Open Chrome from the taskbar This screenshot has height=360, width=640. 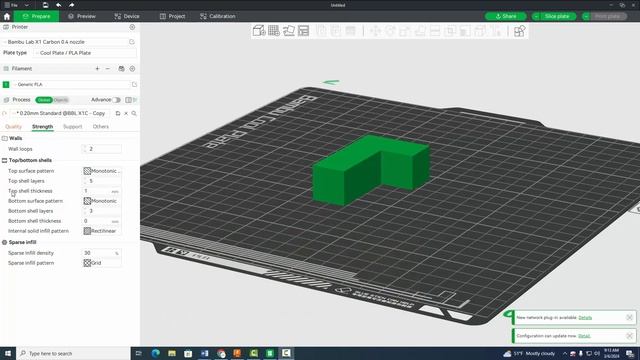(x=221, y=353)
